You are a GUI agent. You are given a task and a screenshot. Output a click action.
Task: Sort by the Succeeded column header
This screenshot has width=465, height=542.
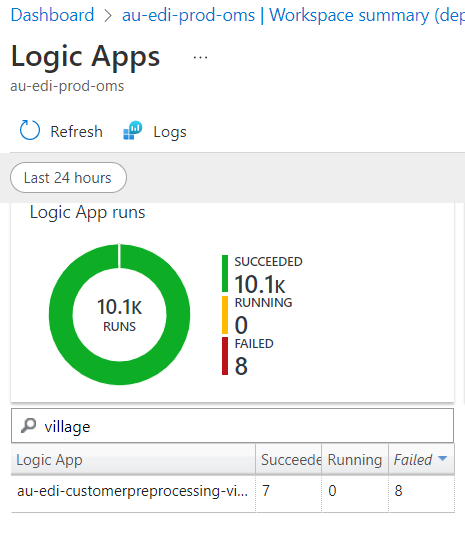[x=289, y=459]
